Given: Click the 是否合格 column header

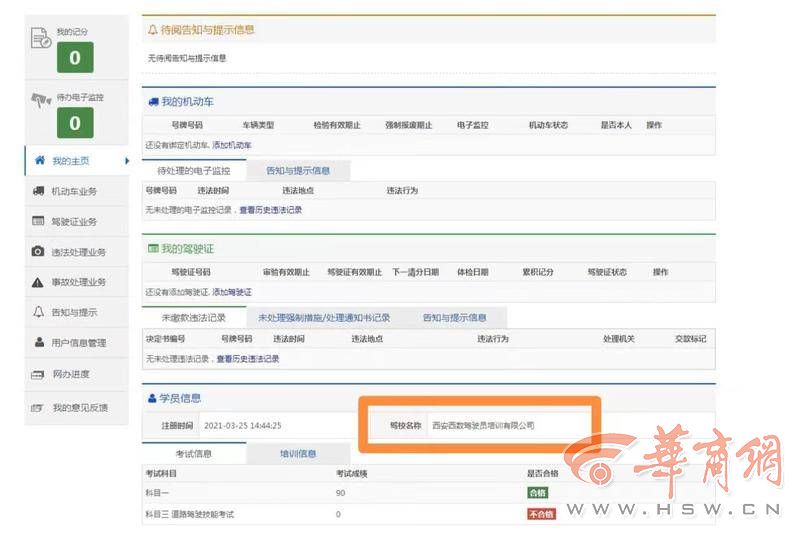Looking at the screenshot, I should tap(543, 474).
